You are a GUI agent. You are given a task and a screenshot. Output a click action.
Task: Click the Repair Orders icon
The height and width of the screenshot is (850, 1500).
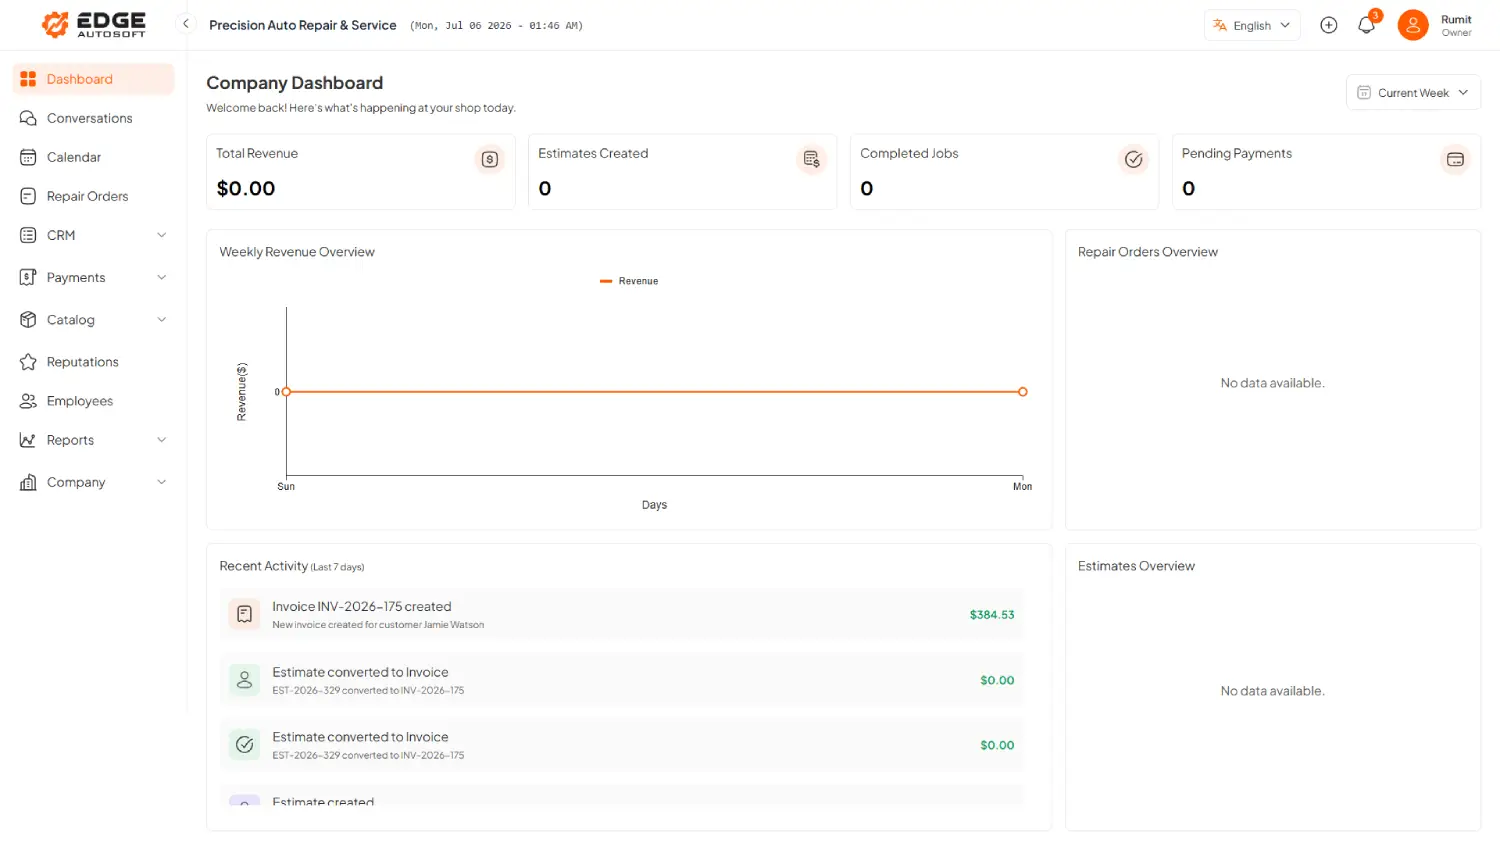pyautogui.click(x=28, y=196)
